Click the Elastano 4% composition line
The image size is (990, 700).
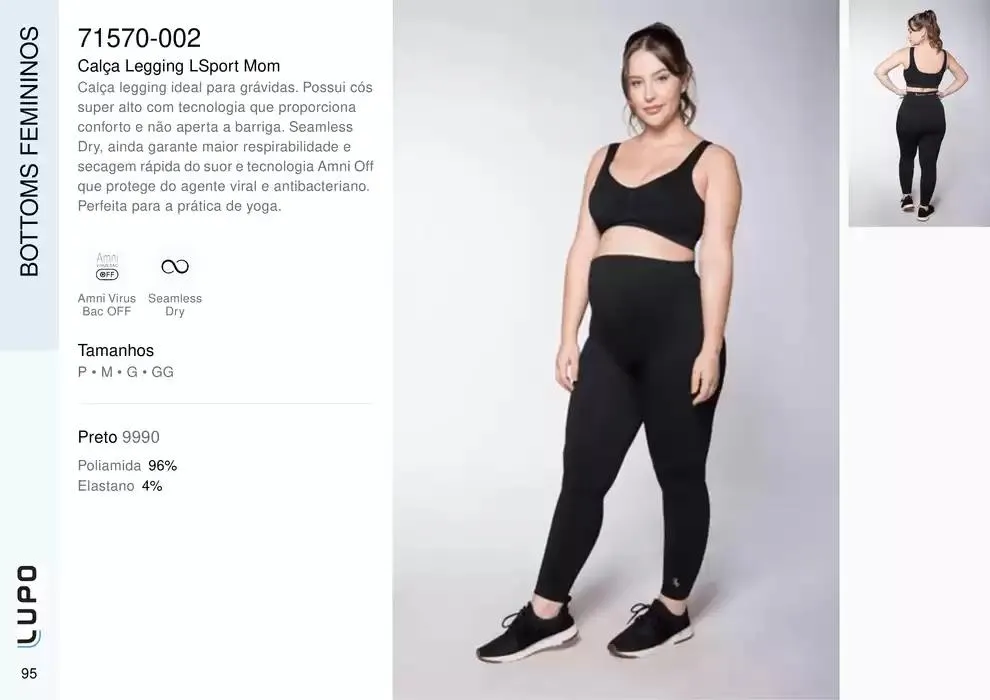pyautogui.click(x=120, y=486)
